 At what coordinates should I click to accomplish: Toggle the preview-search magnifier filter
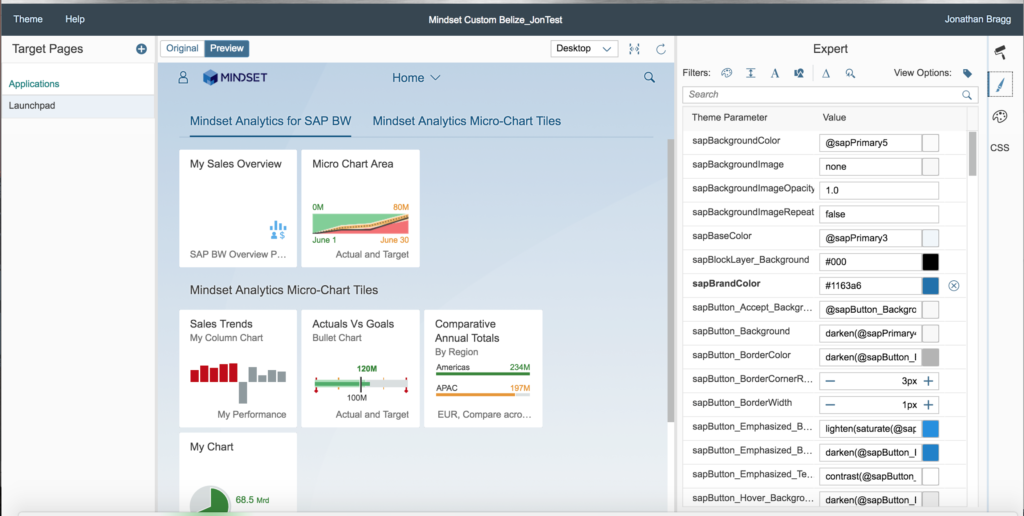point(850,73)
